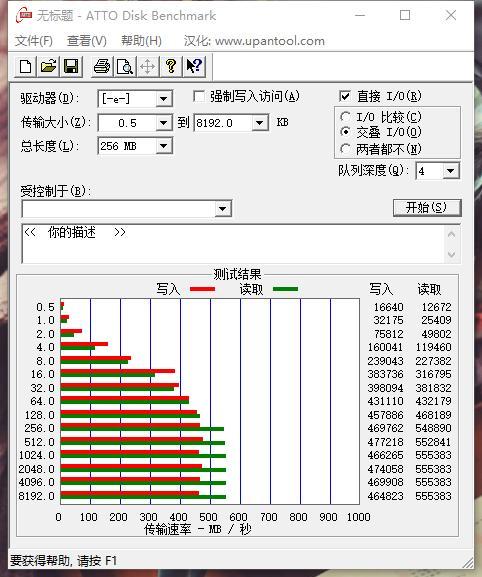Close the ATTO Disk Benchmark window
This screenshot has height=577, width=482.
point(451,15)
